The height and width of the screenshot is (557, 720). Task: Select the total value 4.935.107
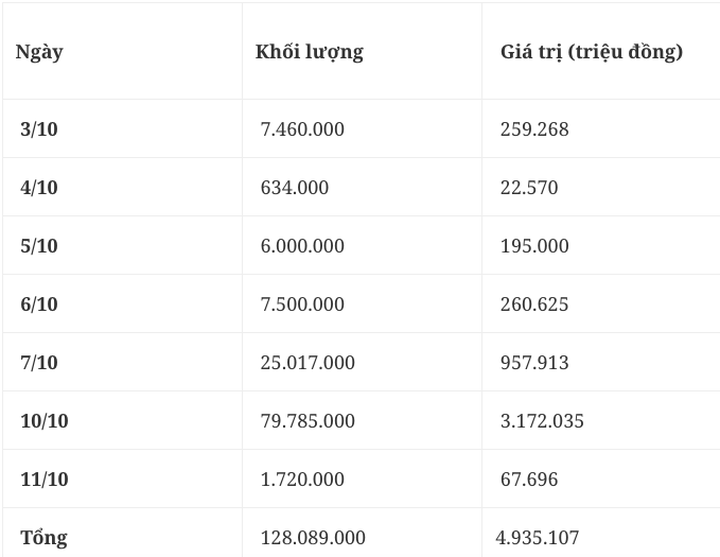pyautogui.click(x=537, y=537)
